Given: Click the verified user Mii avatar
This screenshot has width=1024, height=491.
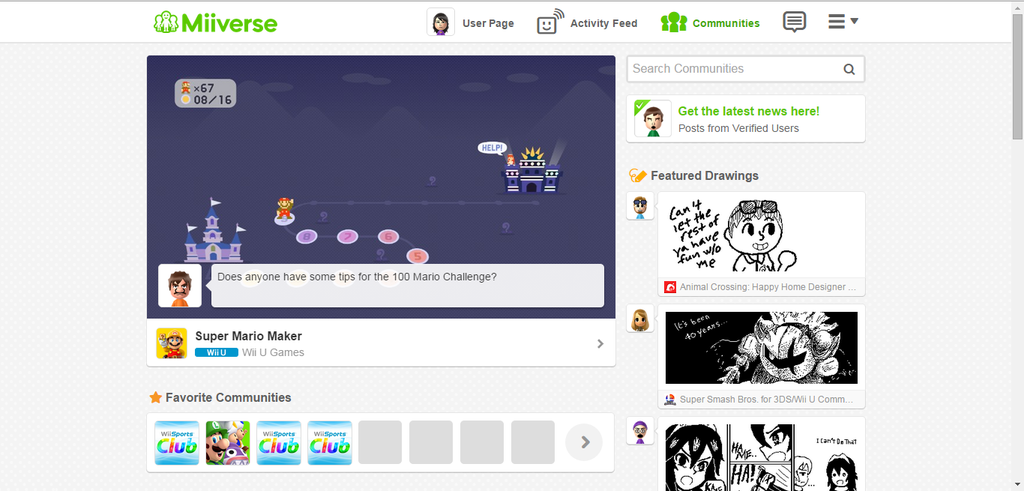Looking at the screenshot, I should coord(652,119).
